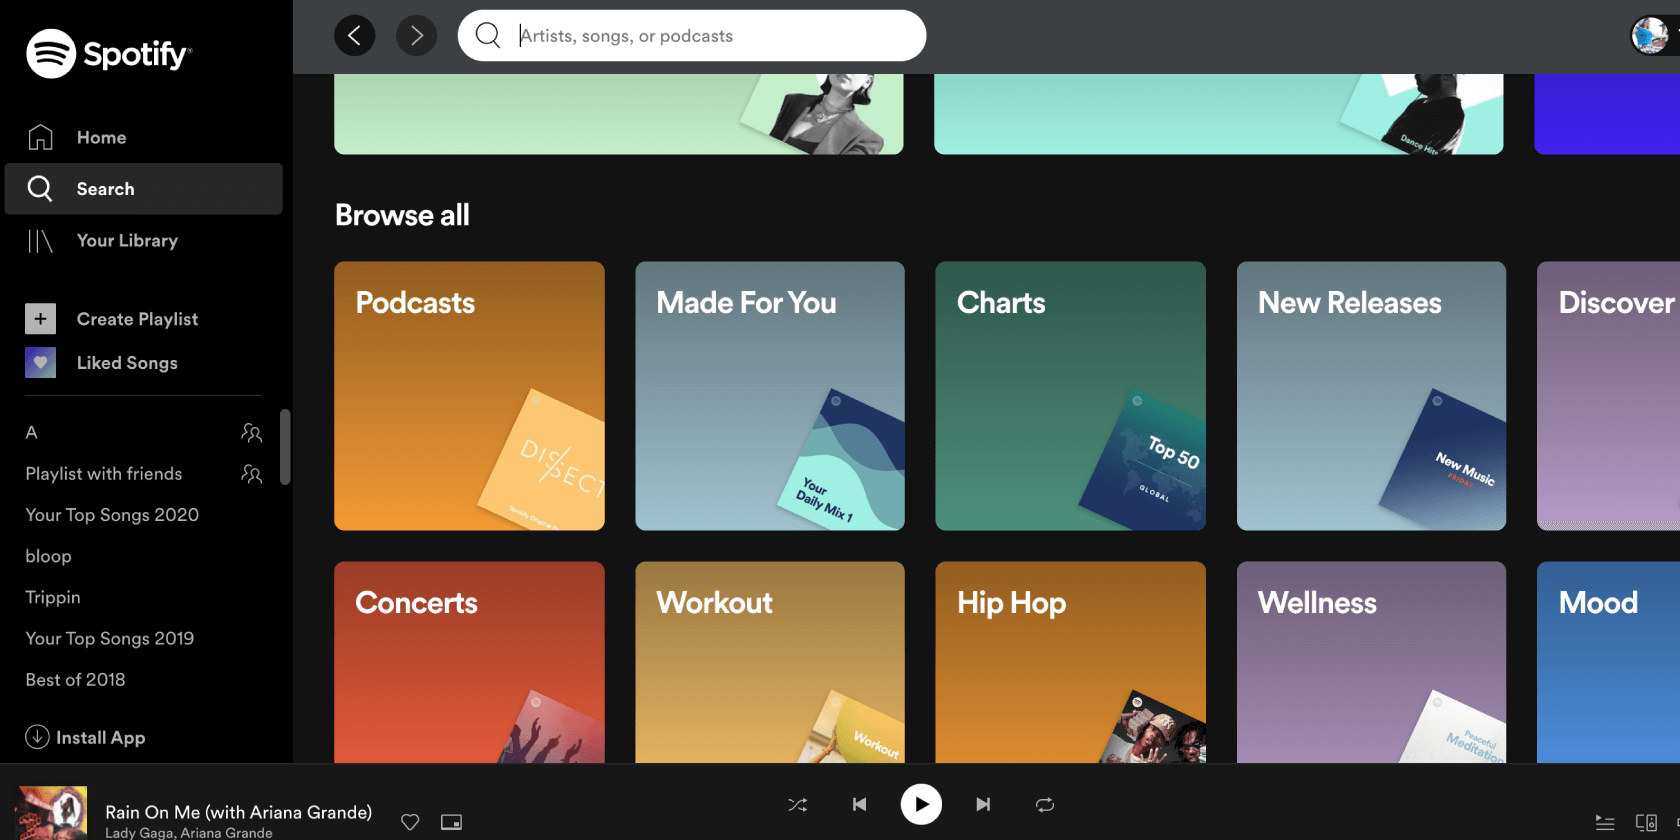Viewport: 1680px width, 840px height.
Task: Open the Discover category card
Action: point(1608,396)
